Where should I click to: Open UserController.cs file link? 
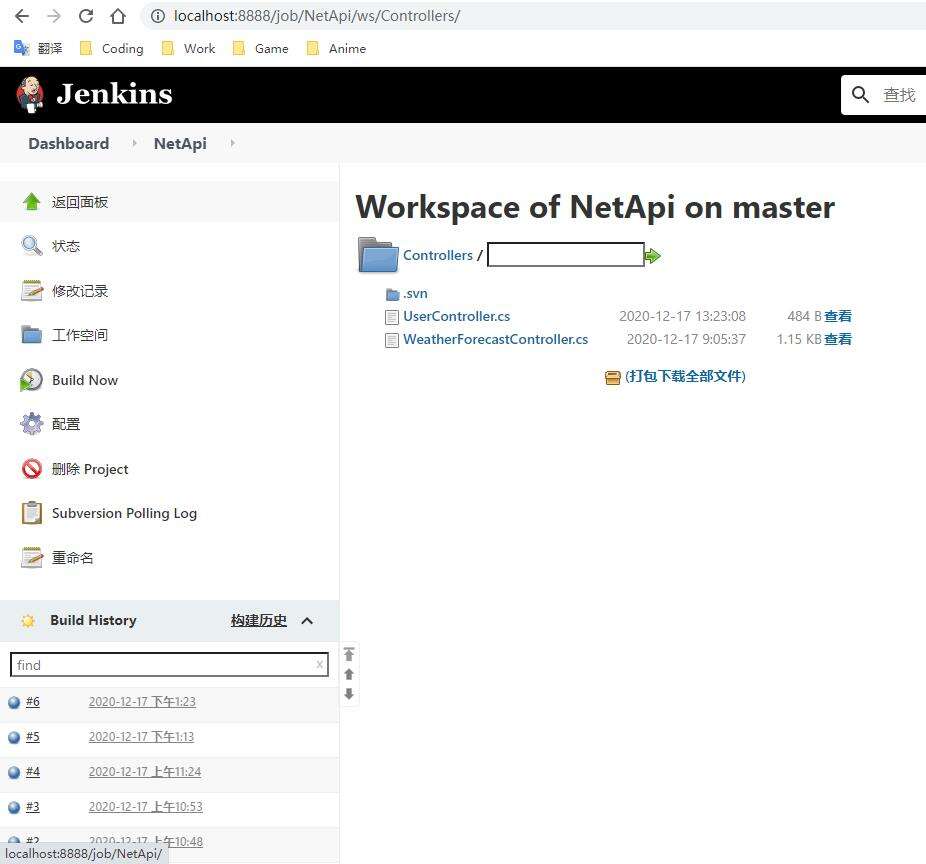457,317
